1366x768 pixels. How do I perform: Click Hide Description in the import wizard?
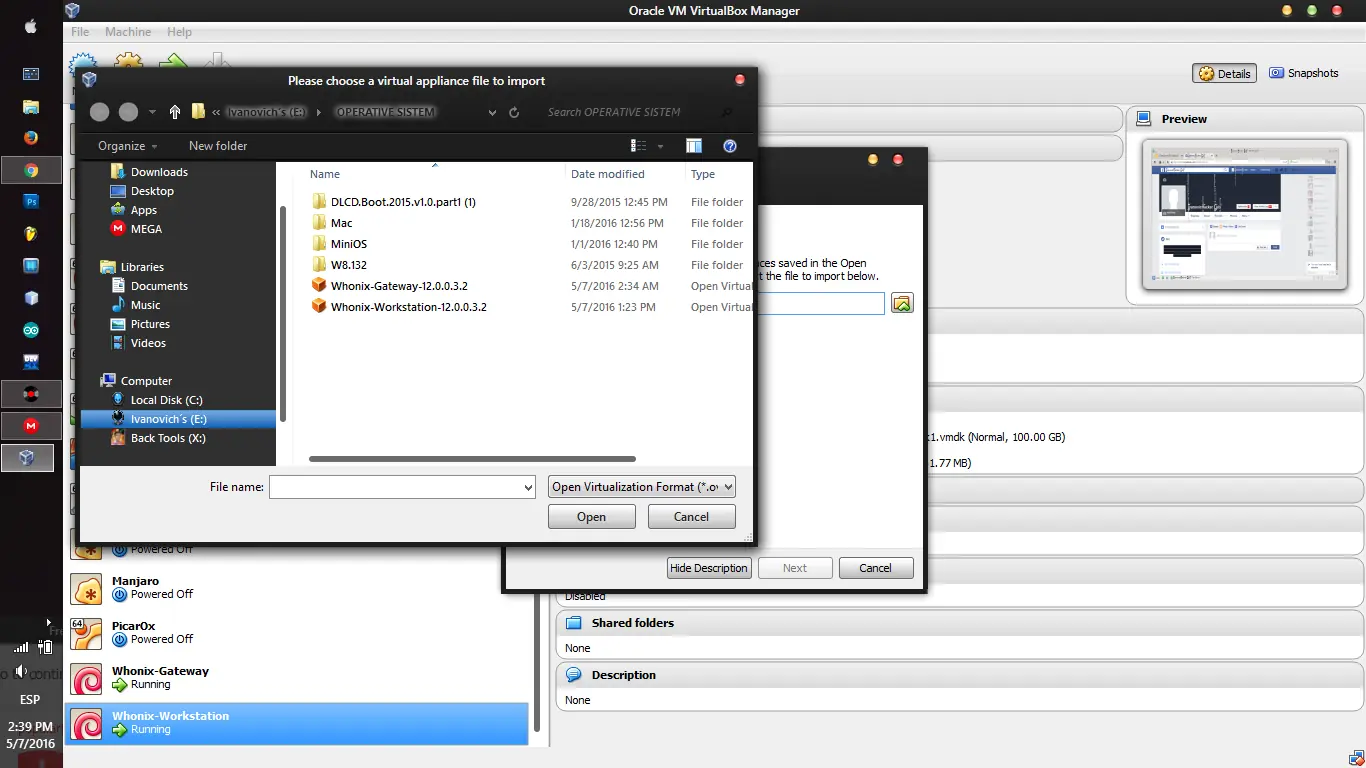pos(709,568)
